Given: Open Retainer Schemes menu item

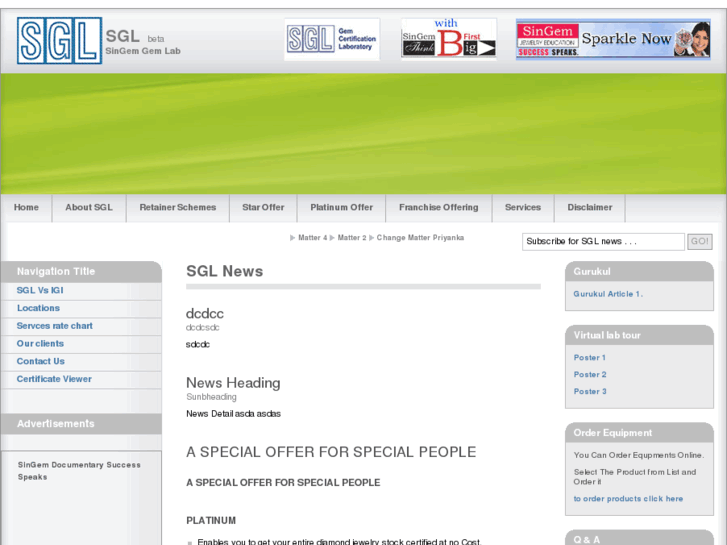Looking at the screenshot, I should click(178, 207).
